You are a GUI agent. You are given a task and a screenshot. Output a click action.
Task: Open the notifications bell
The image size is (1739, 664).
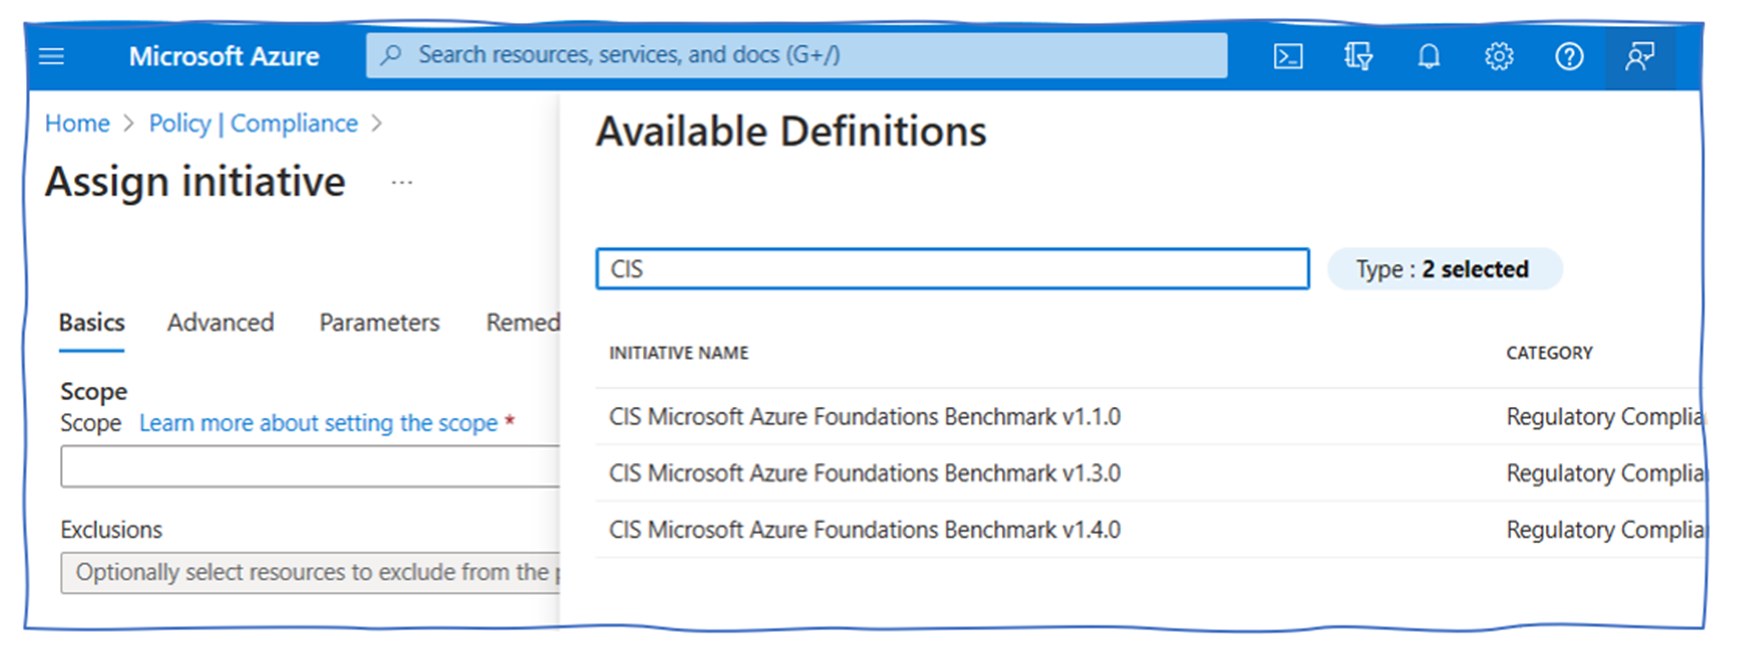tap(1429, 56)
